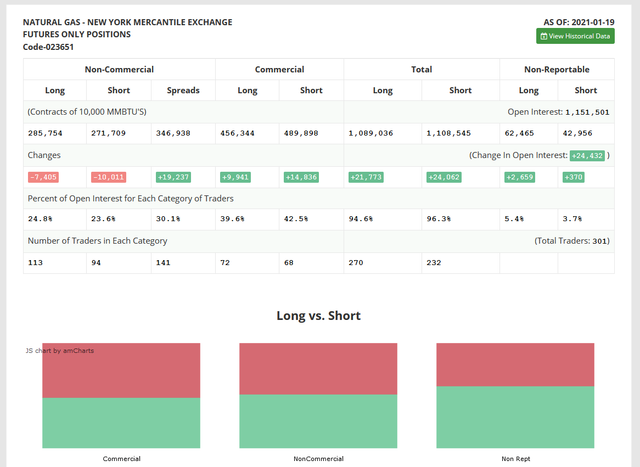Viewport: 640px width, 467px height.
Task: Select the Commercial column header
Action: 280,69
